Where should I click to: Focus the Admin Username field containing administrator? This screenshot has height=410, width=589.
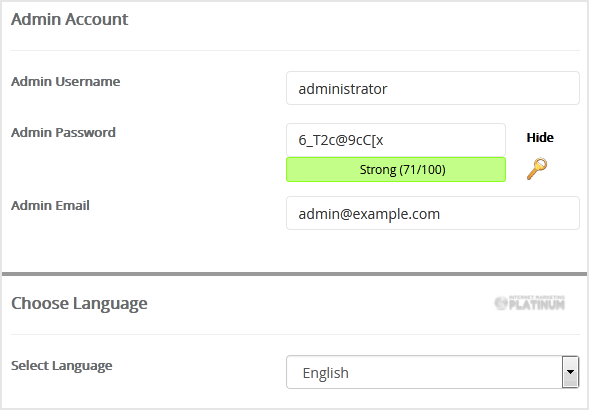click(x=433, y=88)
